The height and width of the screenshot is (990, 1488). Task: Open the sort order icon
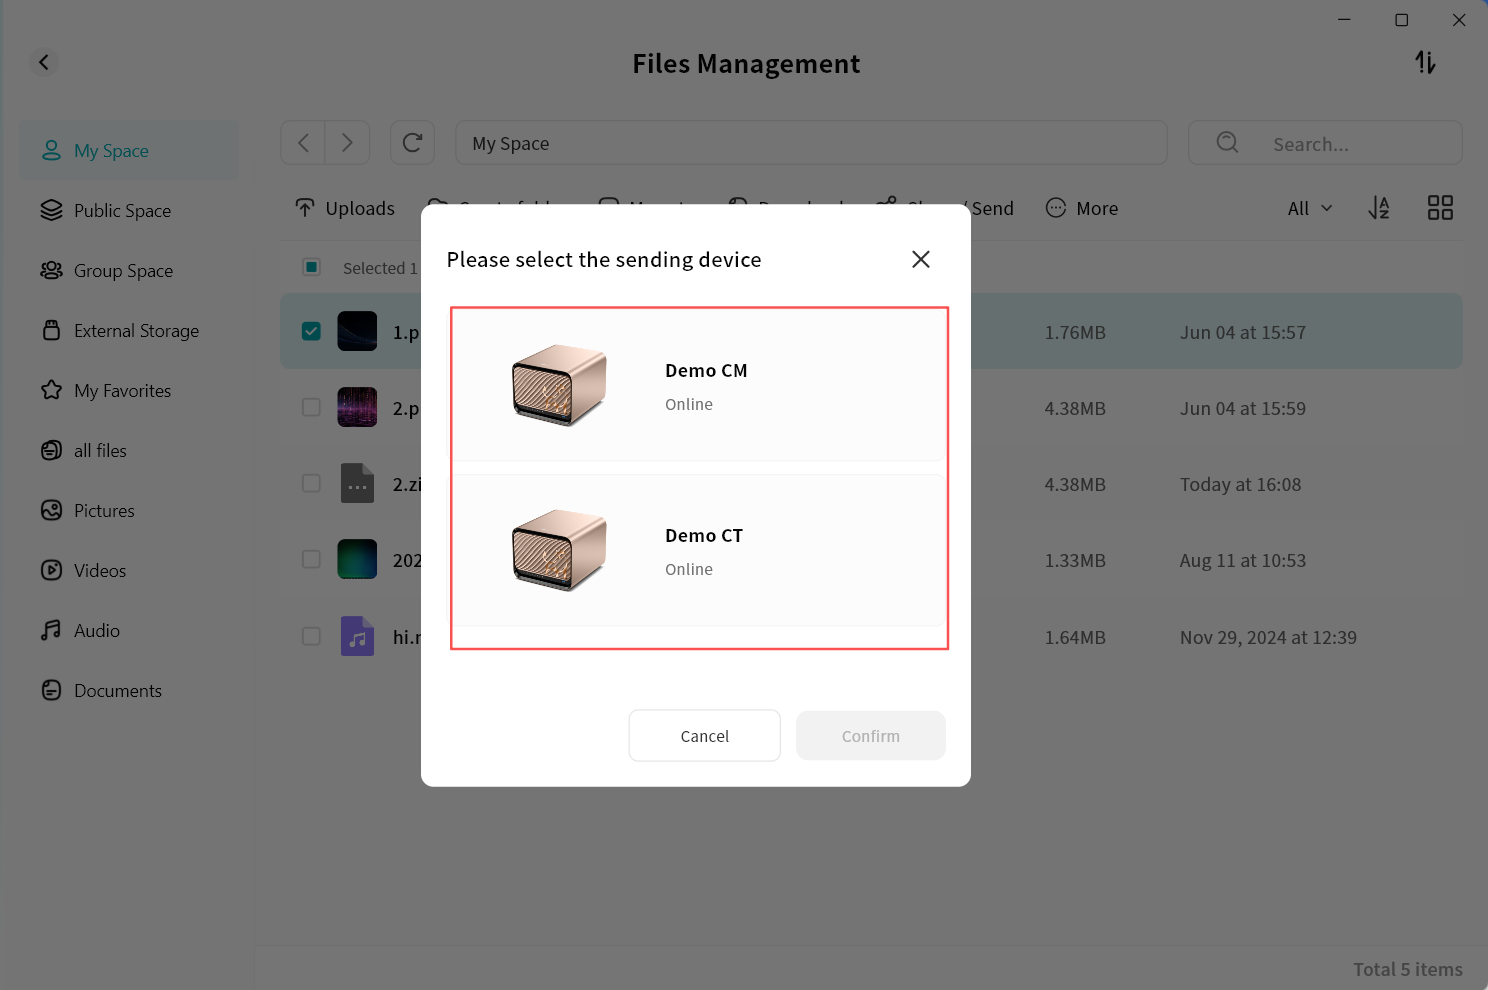[1379, 208]
